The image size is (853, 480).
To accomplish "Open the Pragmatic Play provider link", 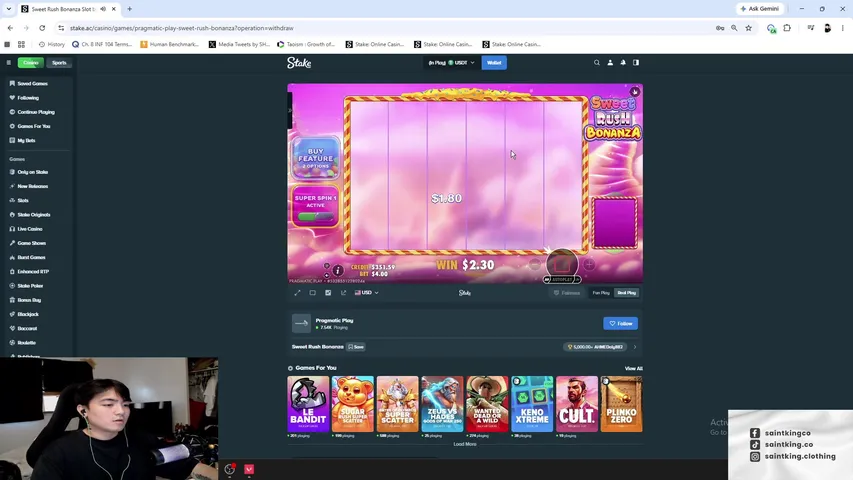I will tap(334, 321).
